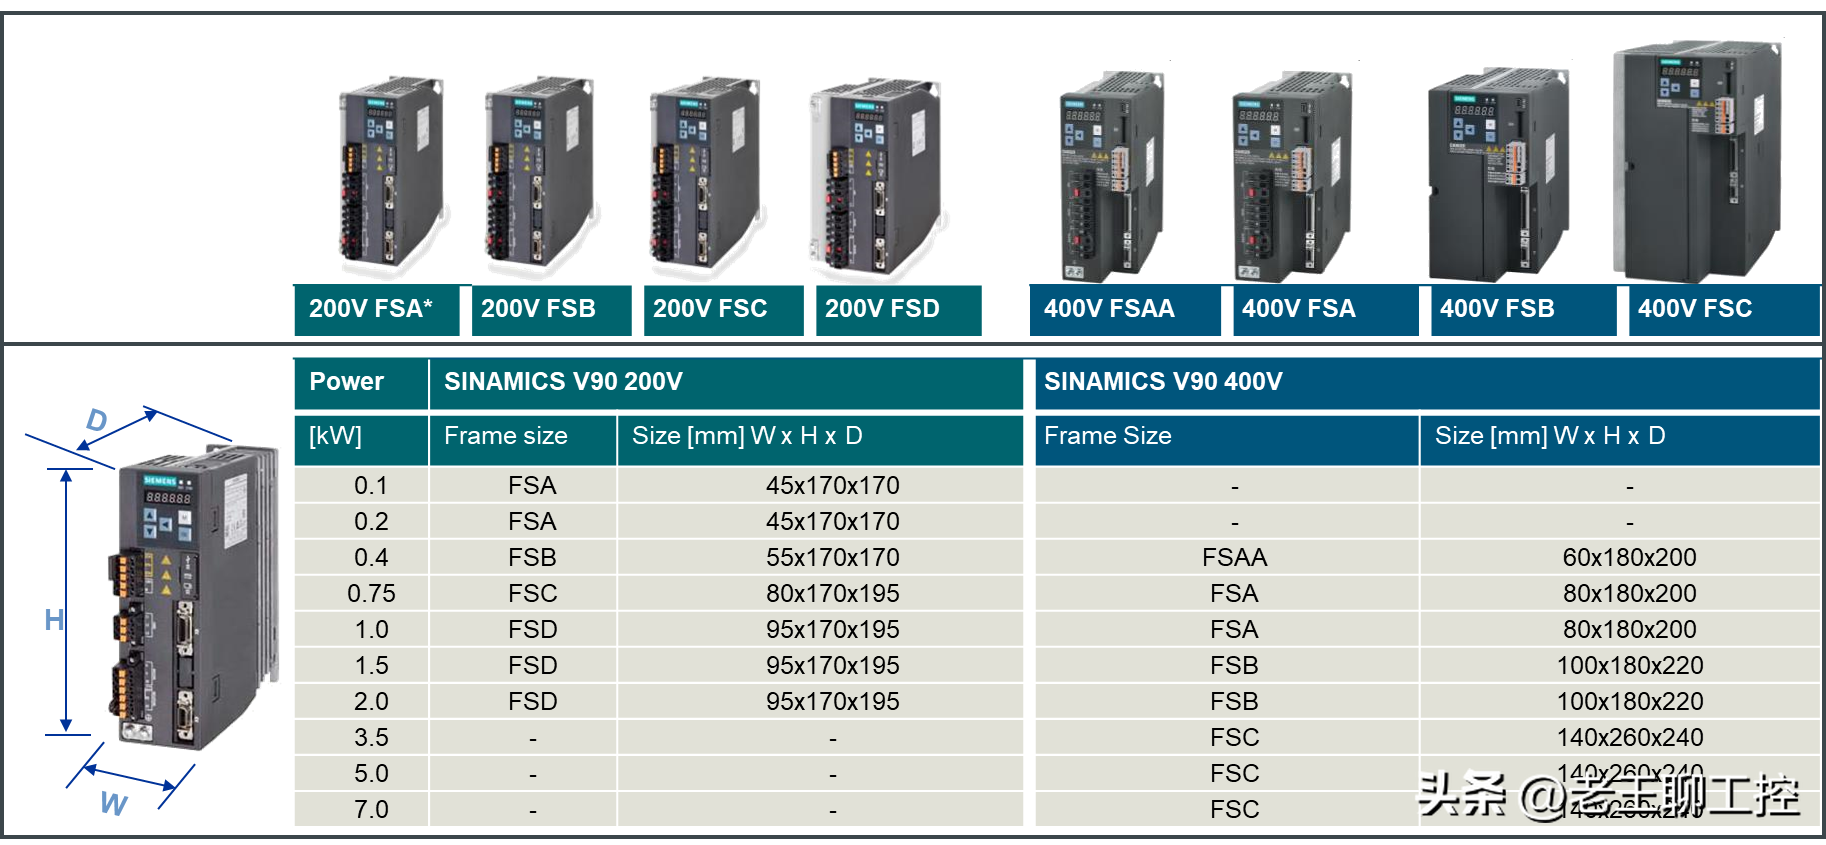Select the 60x180x200 size cell
This screenshot has width=1826, height=845.
(x=1629, y=557)
